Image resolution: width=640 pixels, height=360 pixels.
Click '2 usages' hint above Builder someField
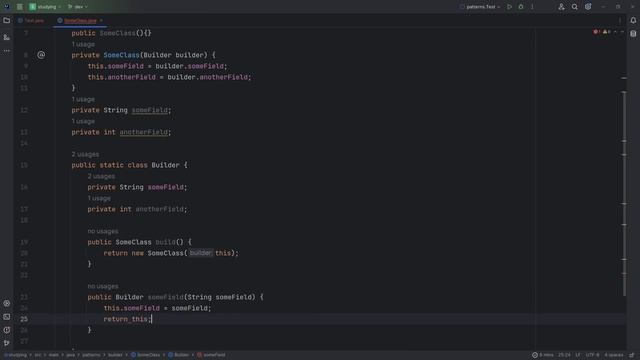click(101, 176)
